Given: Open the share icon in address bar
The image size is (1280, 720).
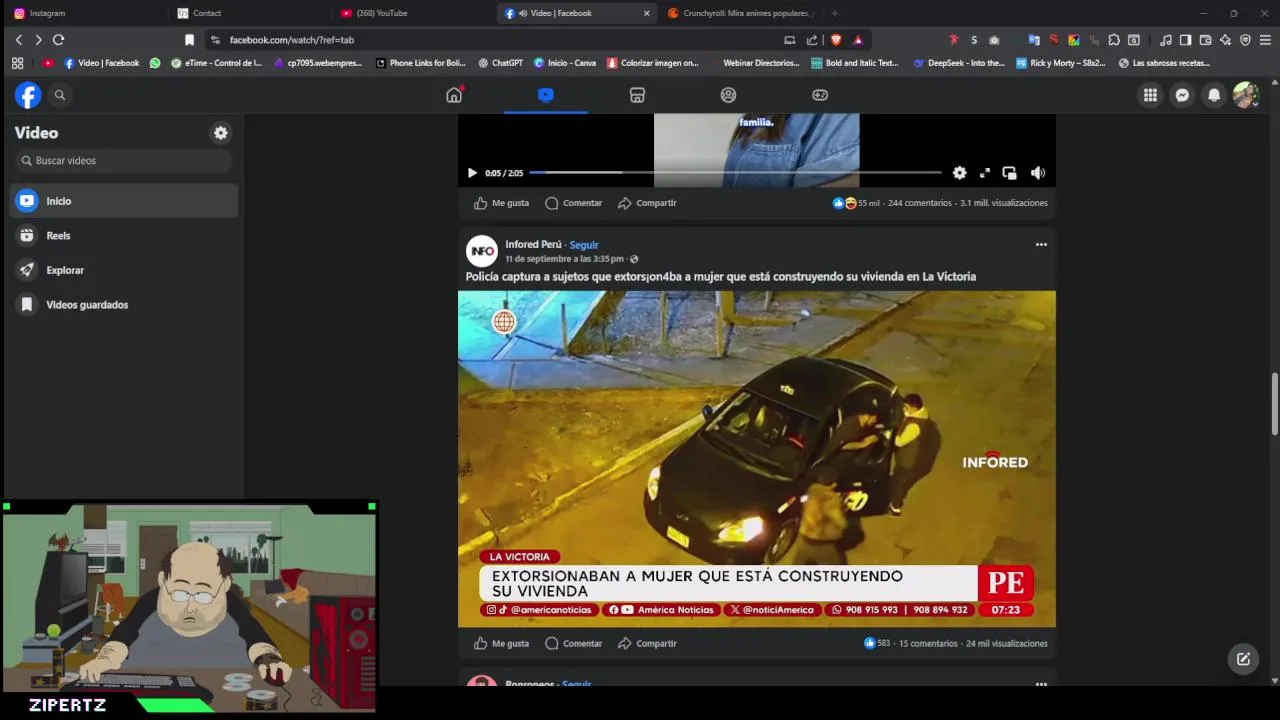Looking at the screenshot, I should [812, 40].
